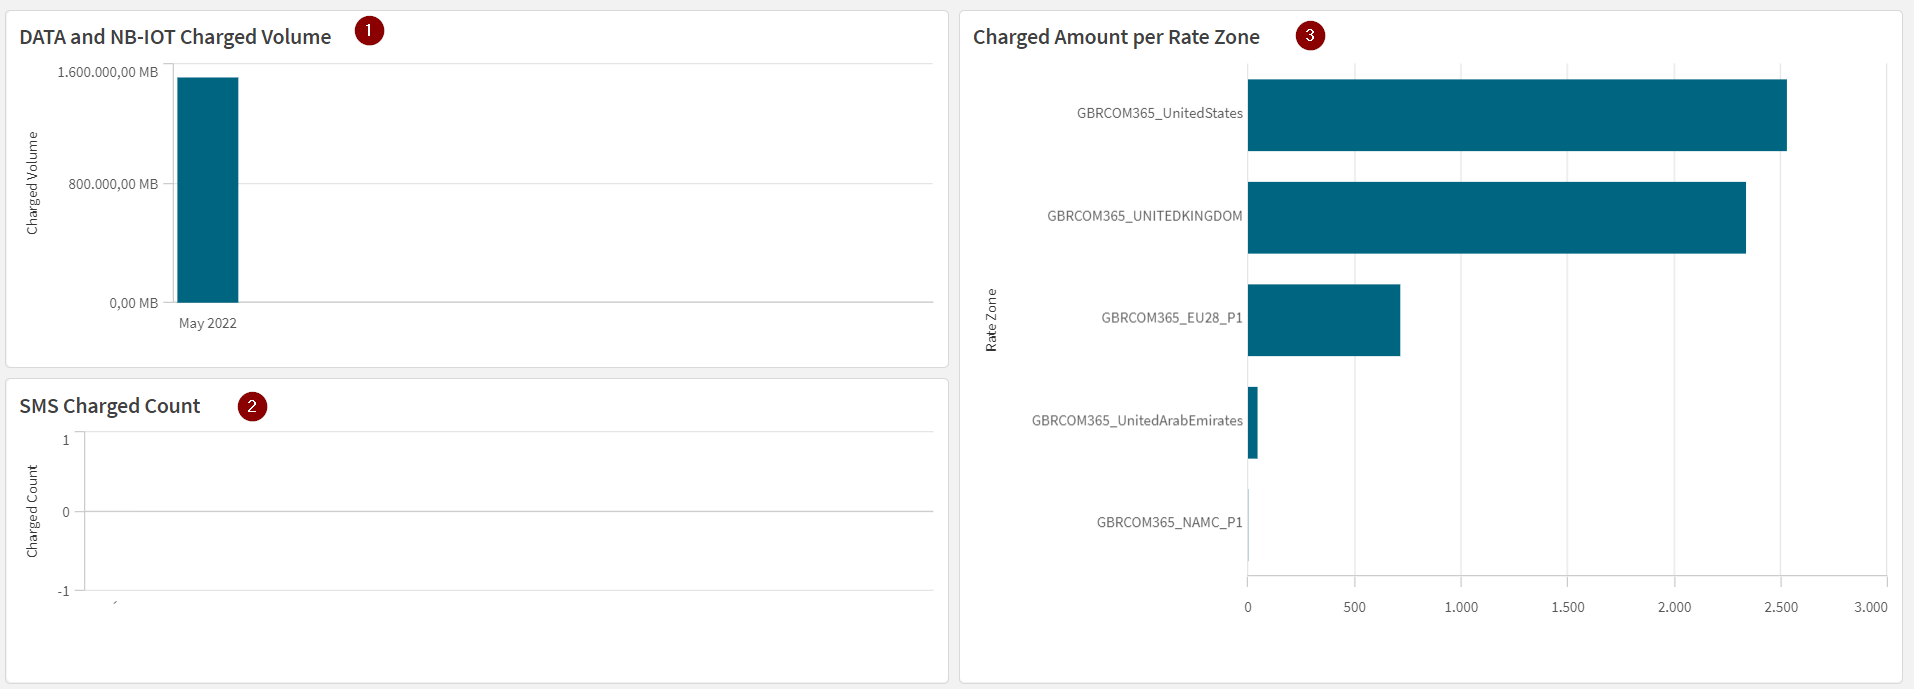Screen dimensions: 1914x689
Task: Select the GBRCOM365_UnitedStates bar
Action: tap(1516, 115)
